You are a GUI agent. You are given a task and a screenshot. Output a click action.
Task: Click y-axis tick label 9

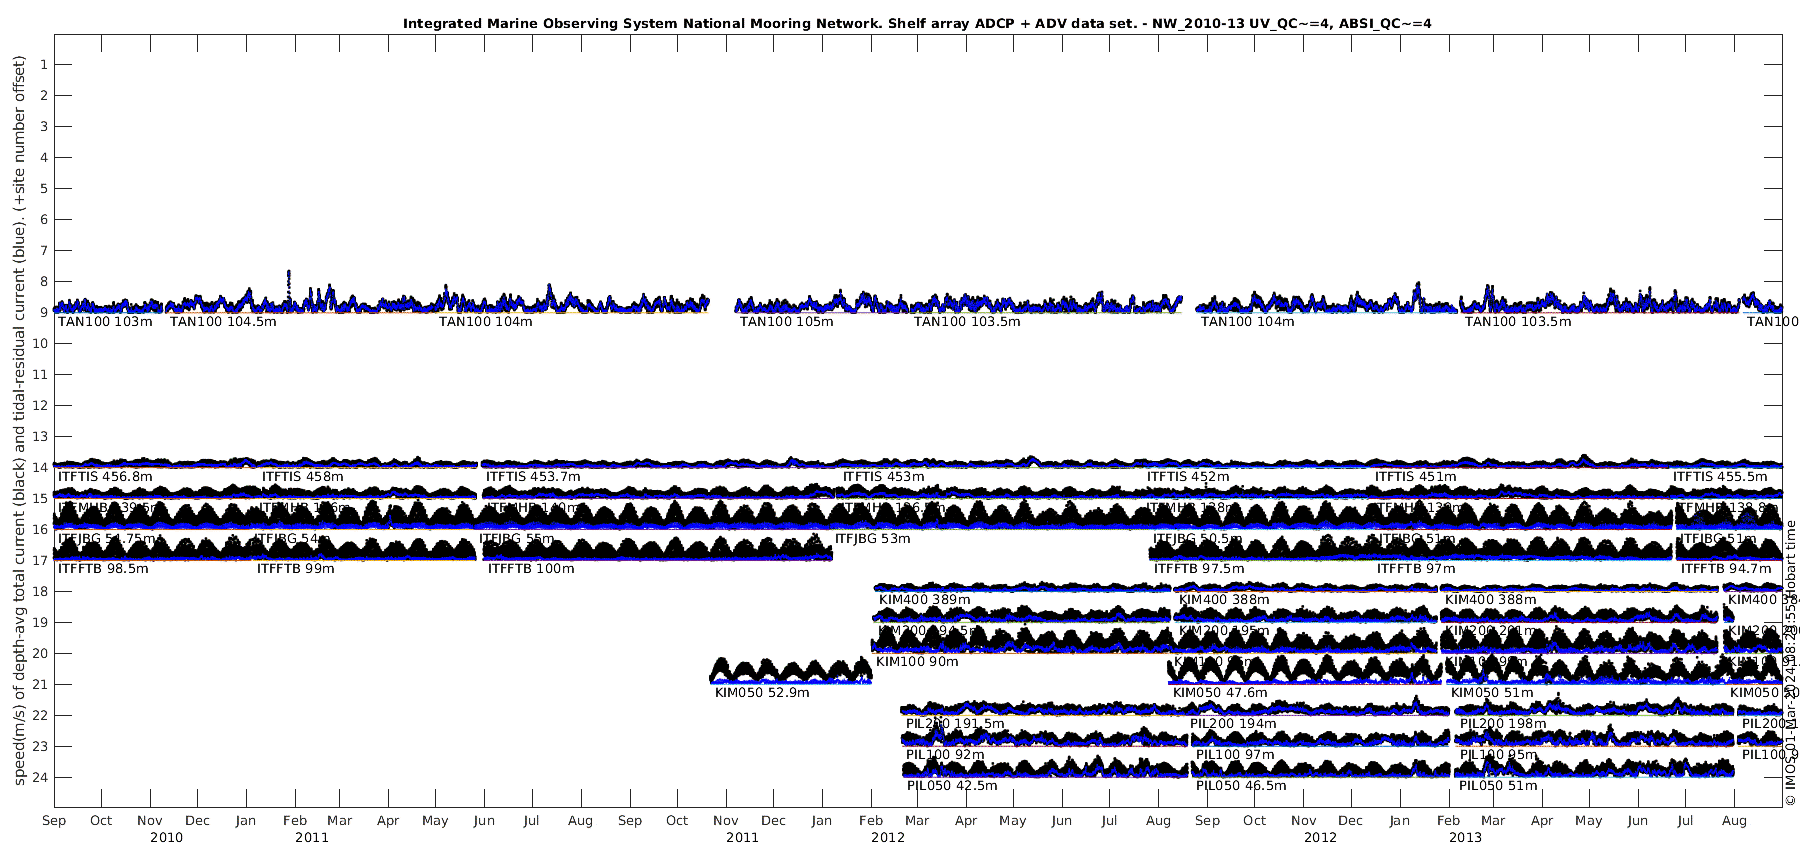click(42, 313)
